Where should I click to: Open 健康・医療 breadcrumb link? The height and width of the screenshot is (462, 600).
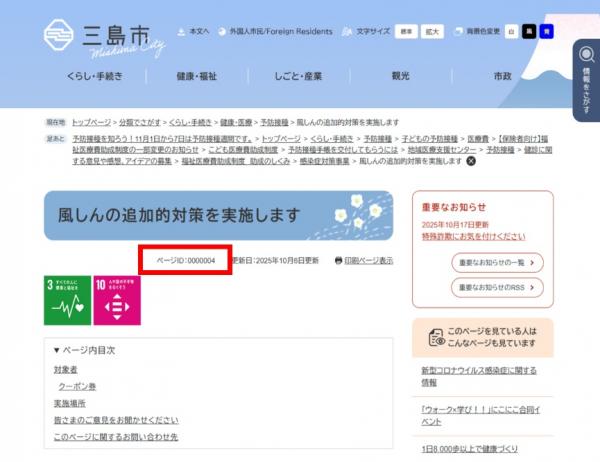(x=236, y=122)
